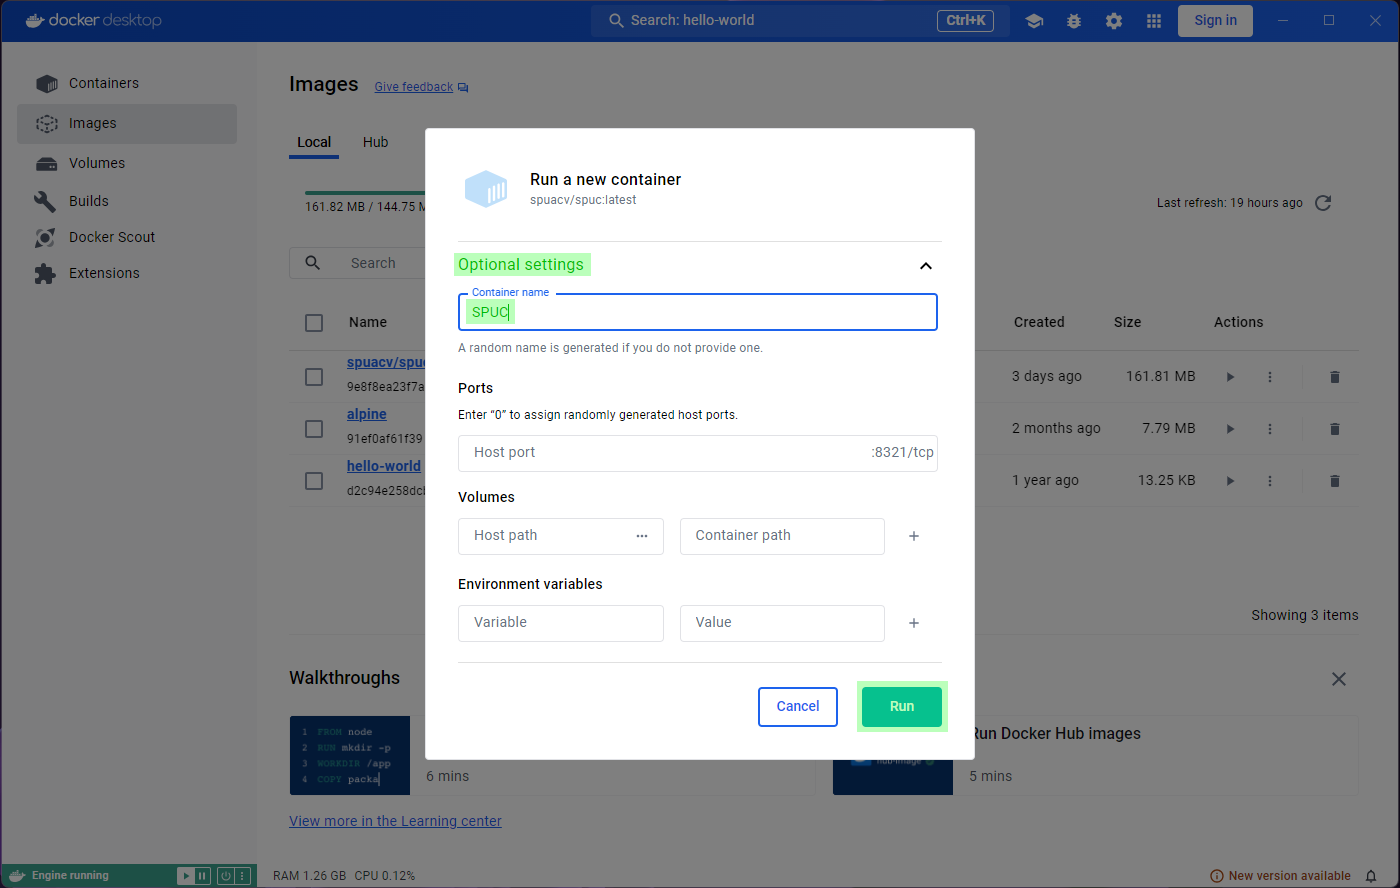The width and height of the screenshot is (1400, 888).
Task: Click the engine play button in status bar
Action: (x=185, y=876)
